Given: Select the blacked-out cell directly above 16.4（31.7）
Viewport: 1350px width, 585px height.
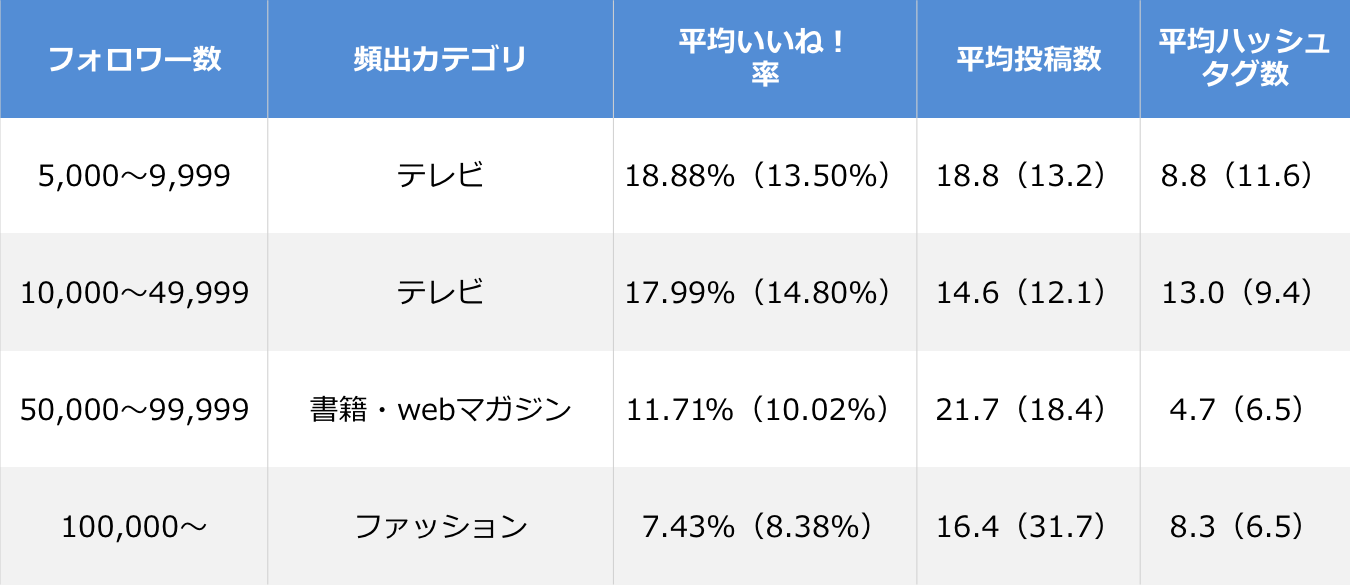Looking at the screenshot, I should tap(1028, 409).
